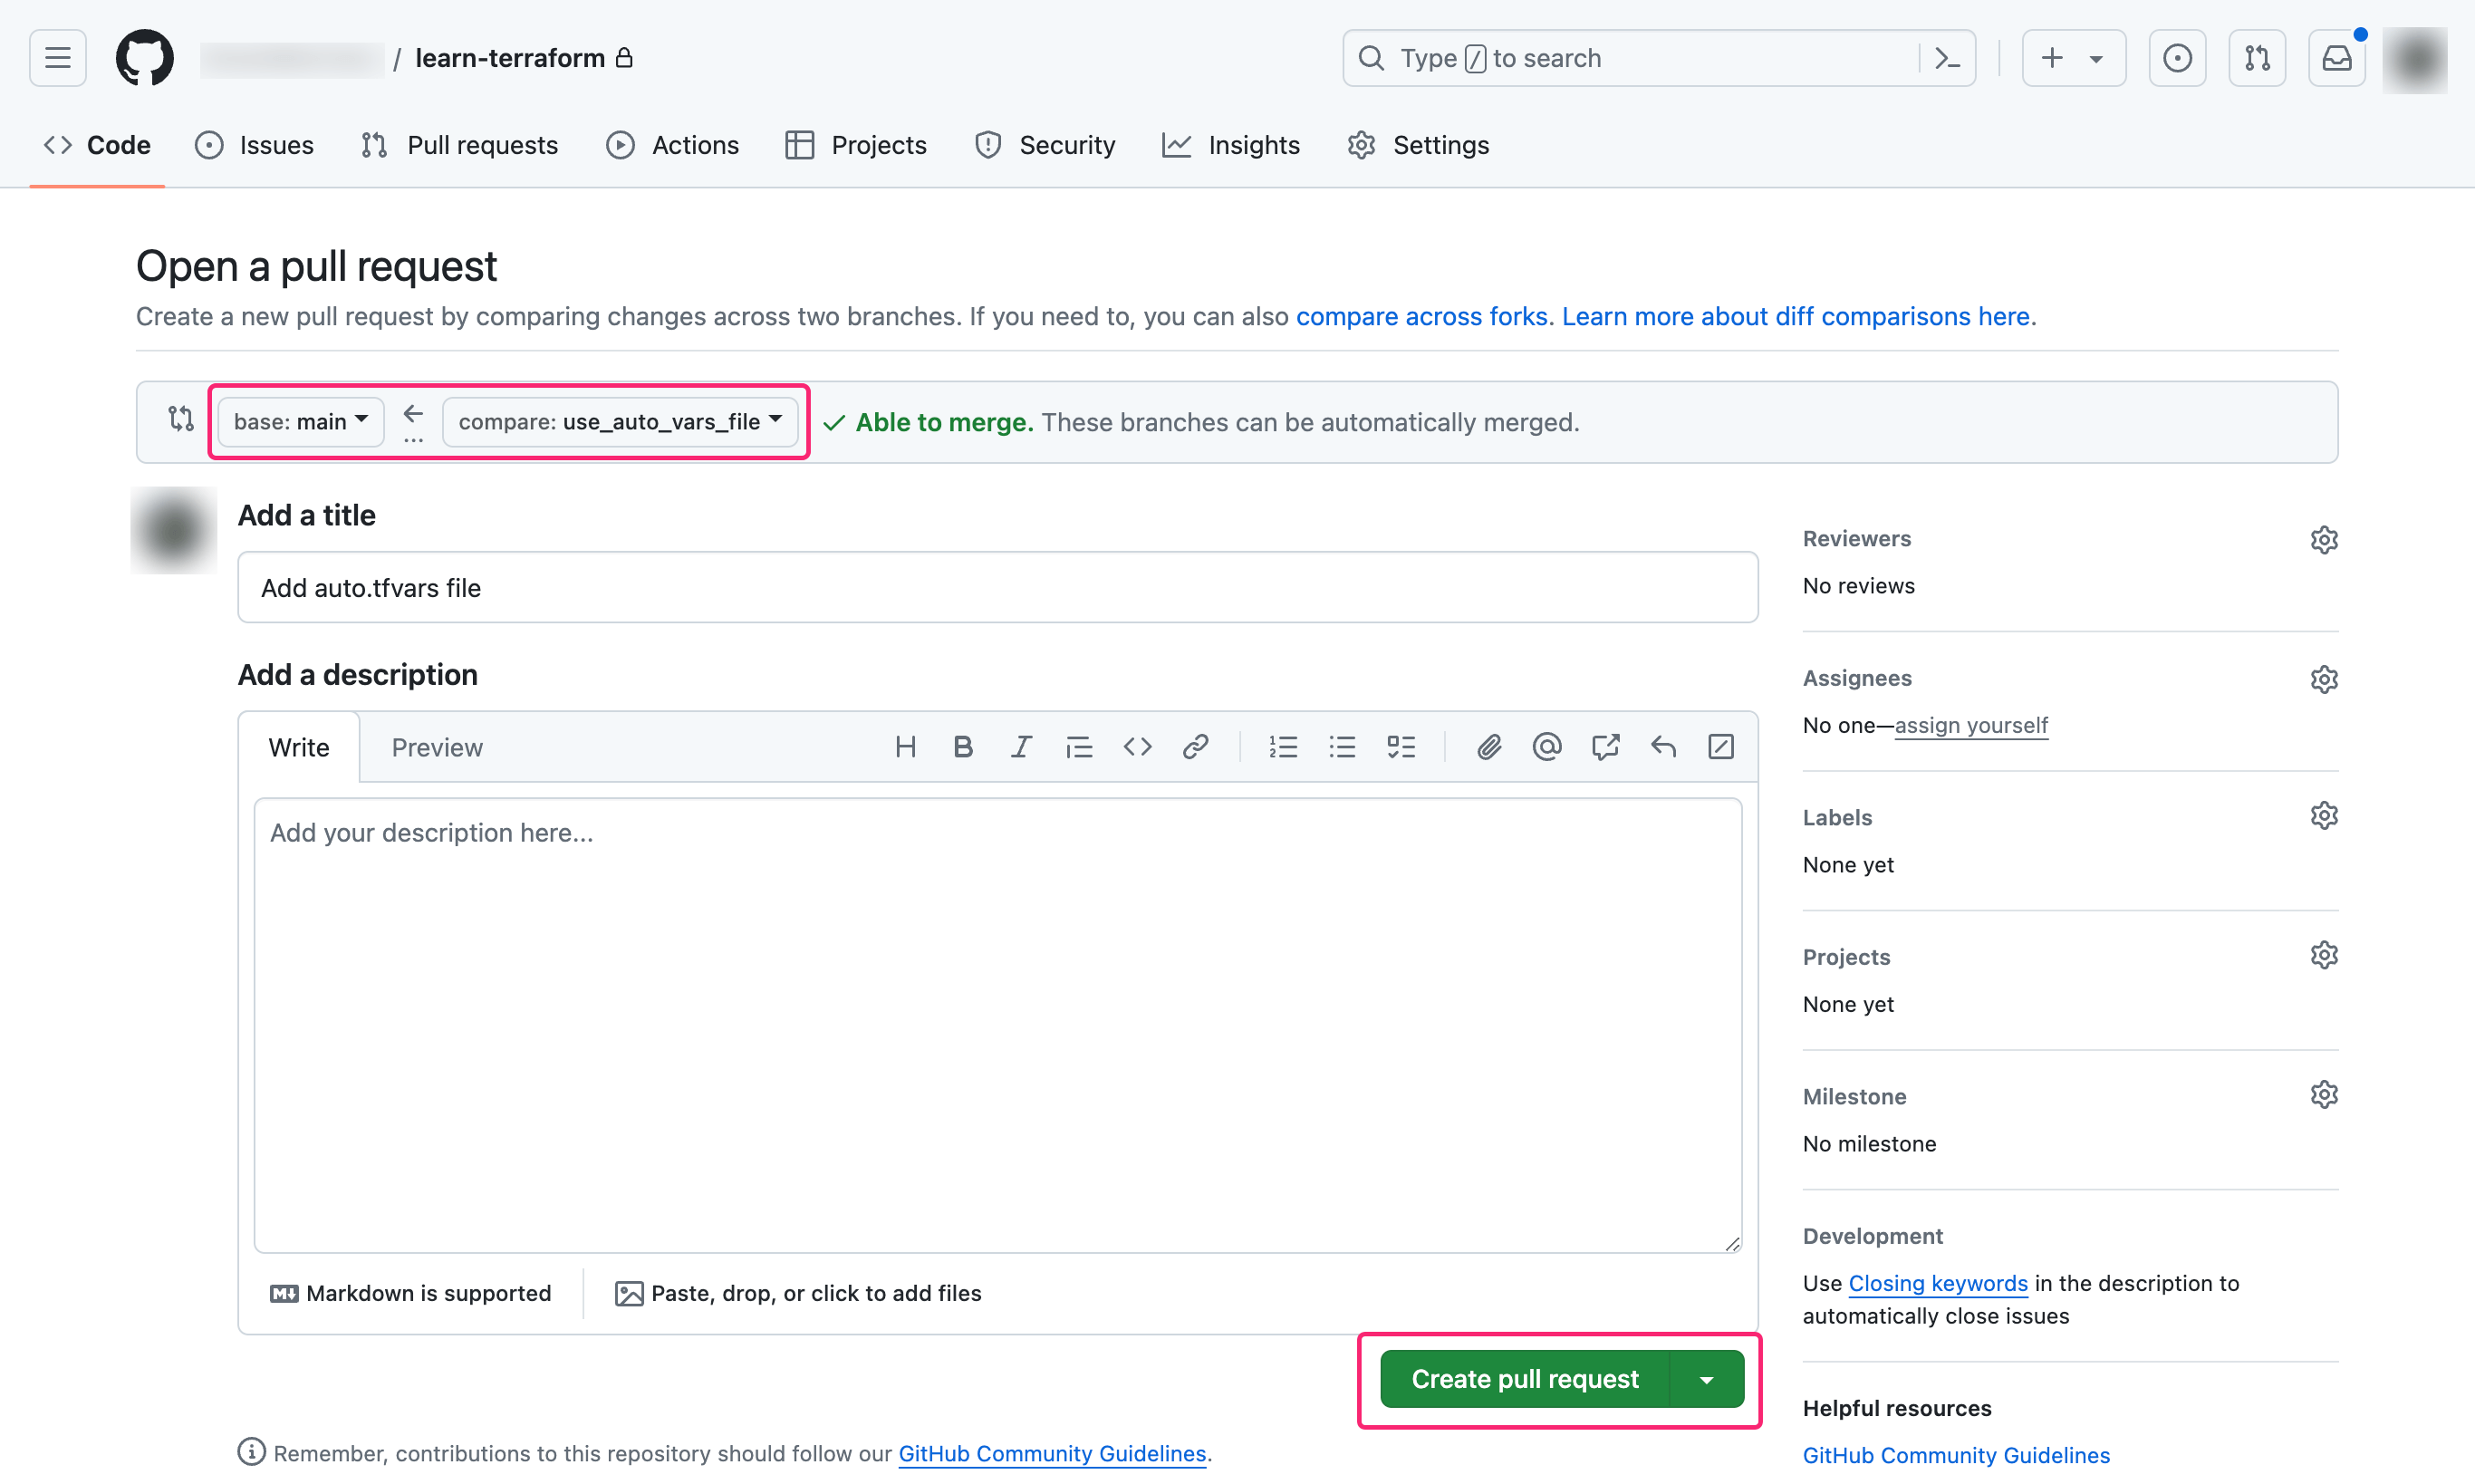The width and height of the screenshot is (2475, 1484).
Task: Open the compare: use_auto_vars_file dropdown
Action: point(619,422)
